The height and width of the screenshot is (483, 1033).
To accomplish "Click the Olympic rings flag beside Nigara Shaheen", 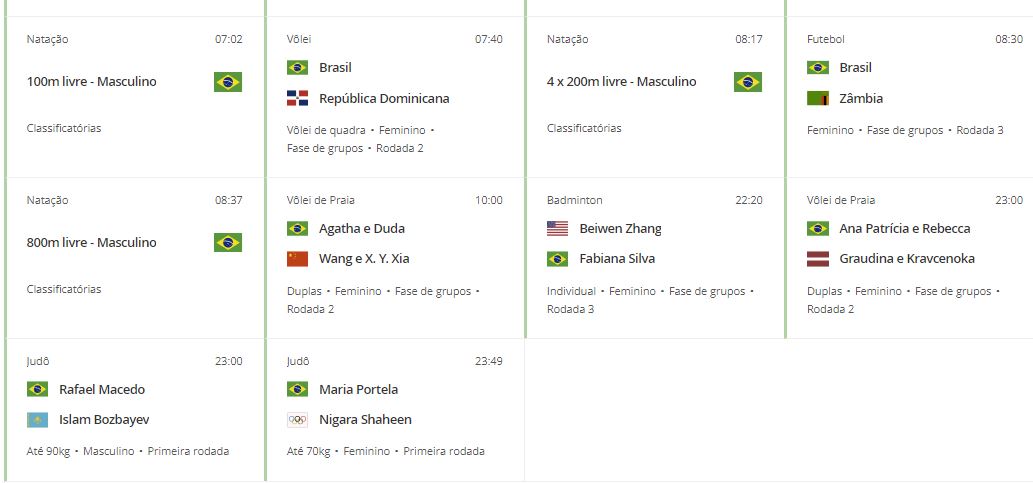I will [x=297, y=420].
